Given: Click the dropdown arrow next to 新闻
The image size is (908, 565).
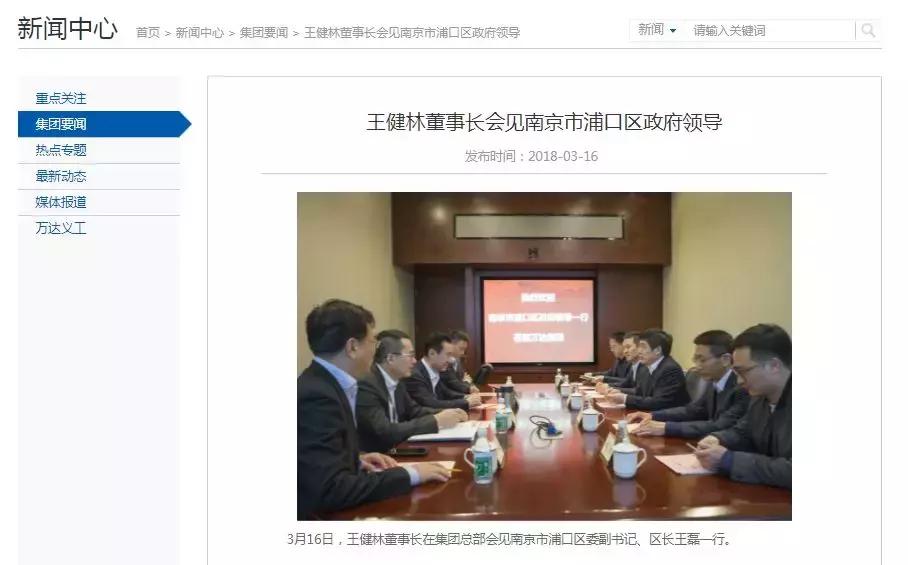Looking at the screenshot, I should 673,31.
